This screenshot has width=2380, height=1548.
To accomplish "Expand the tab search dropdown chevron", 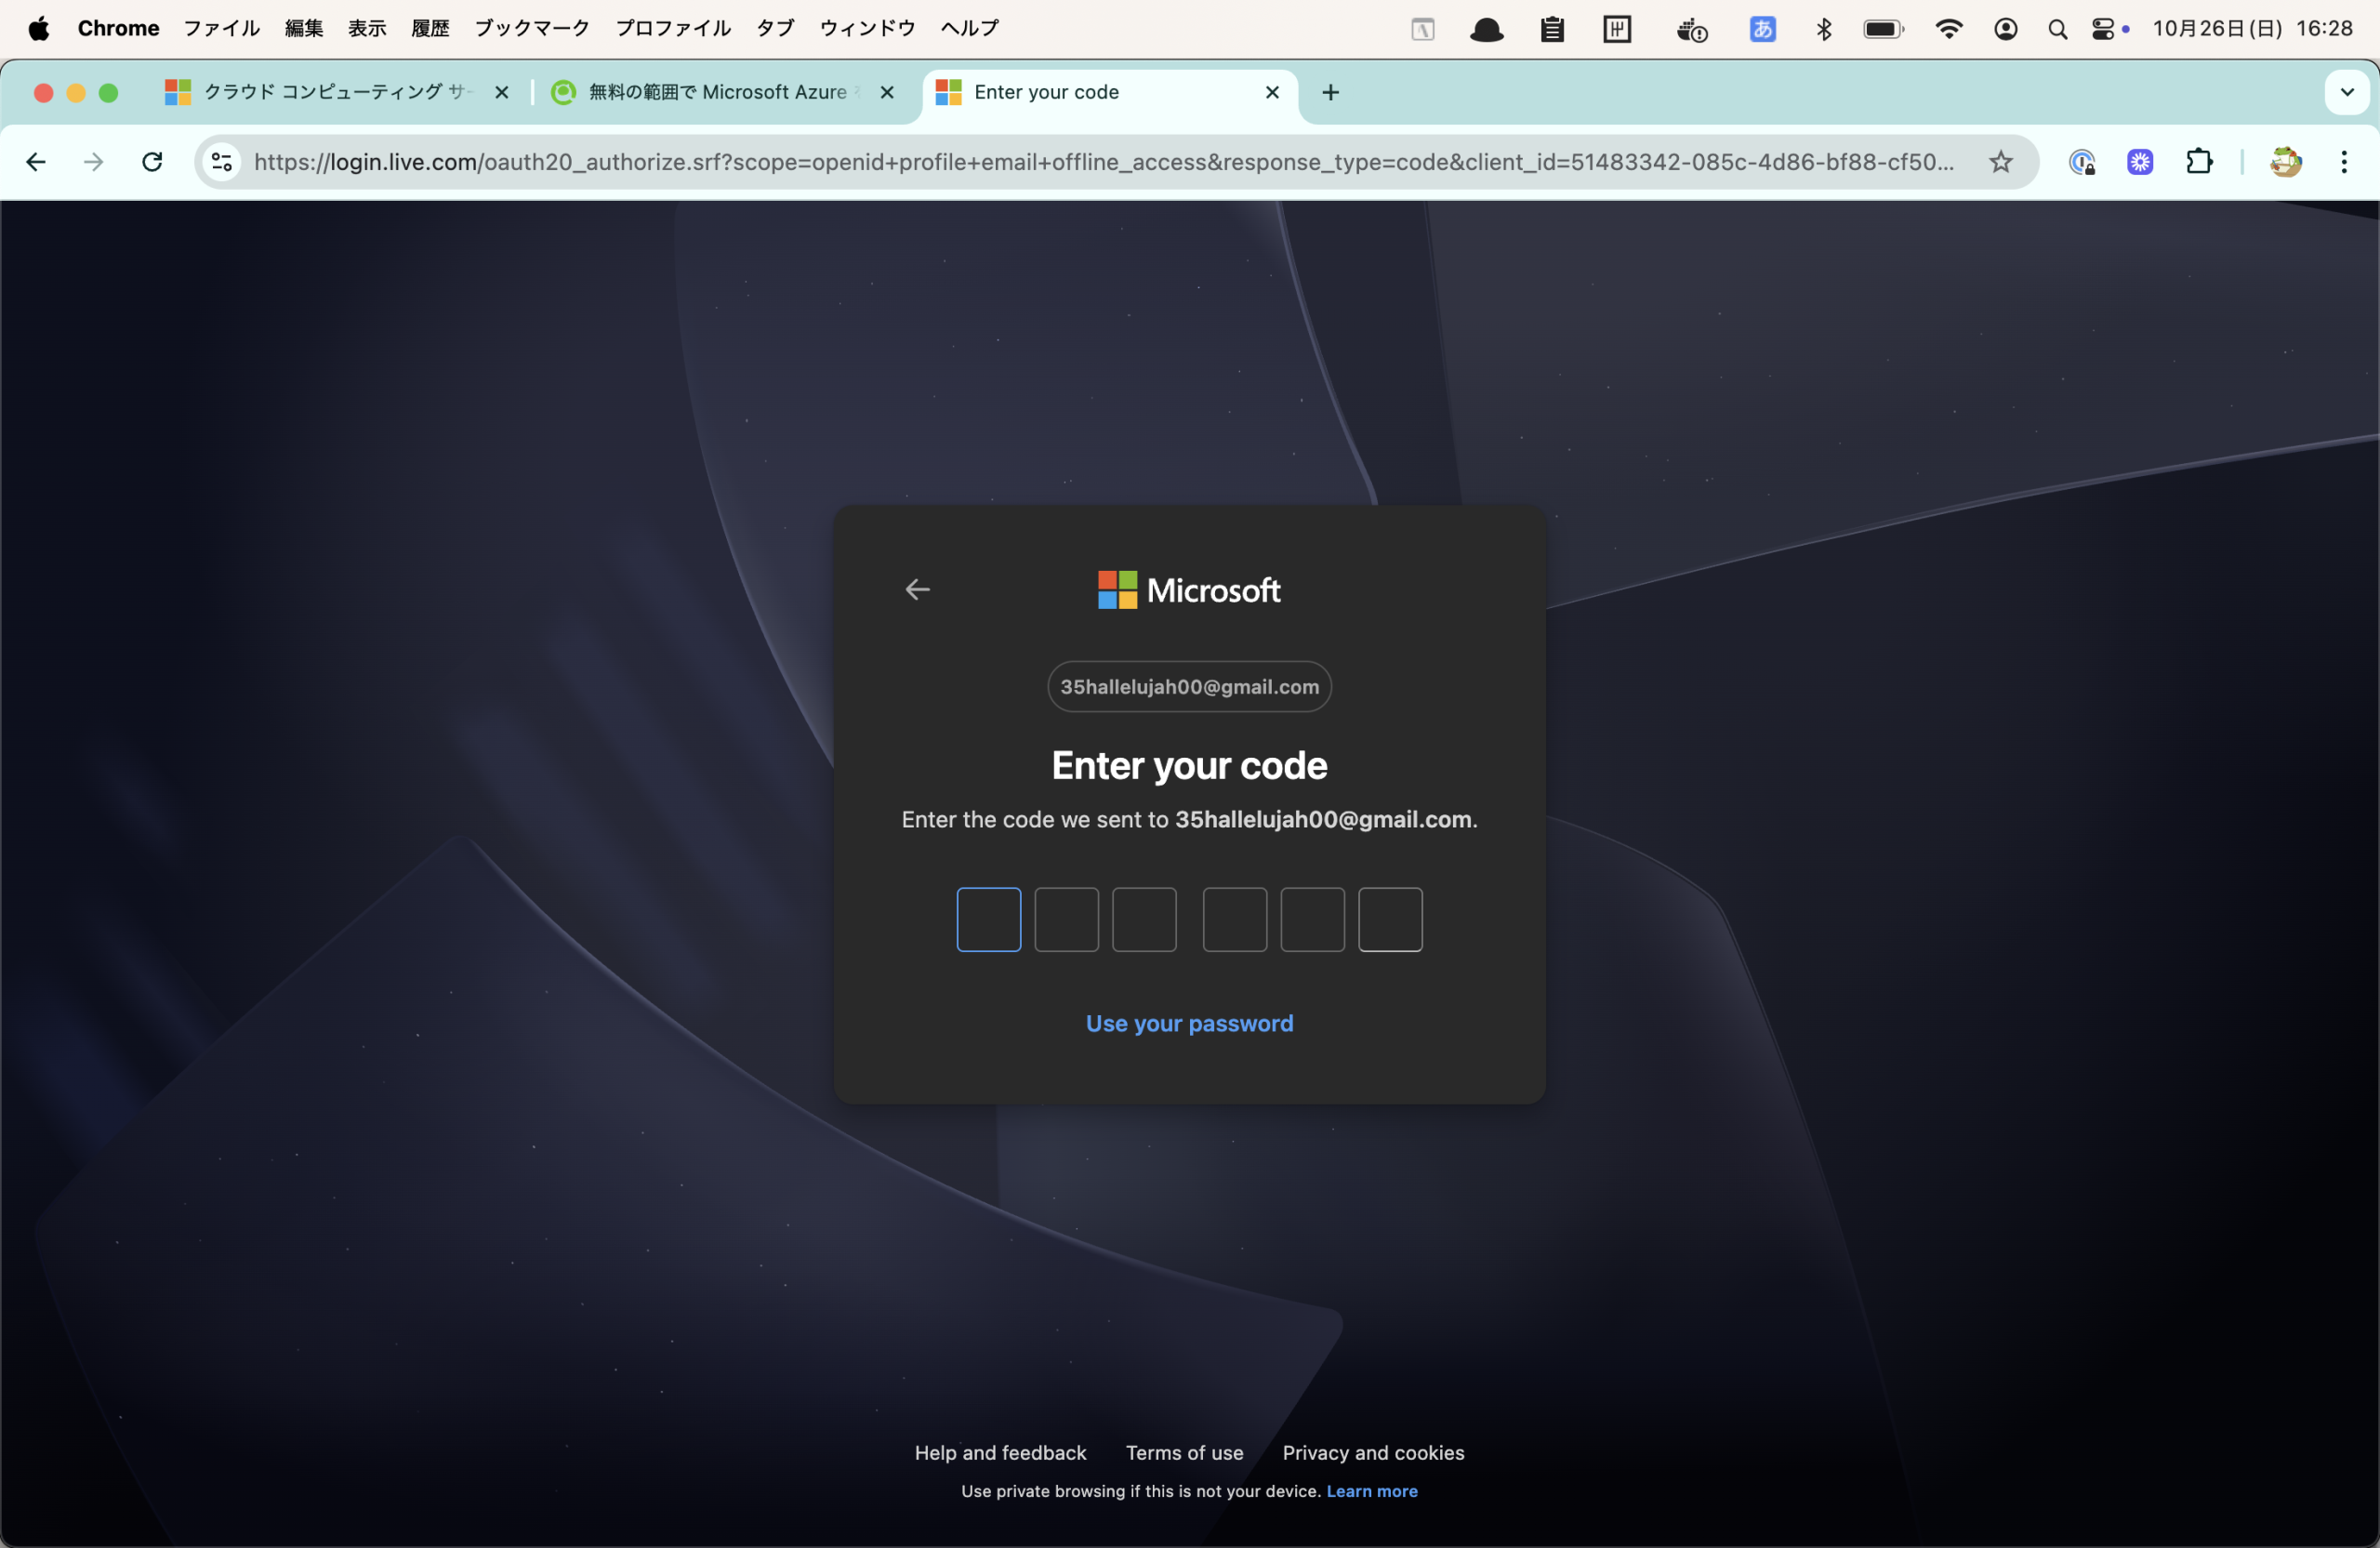I will click(x=2347, y=93).
